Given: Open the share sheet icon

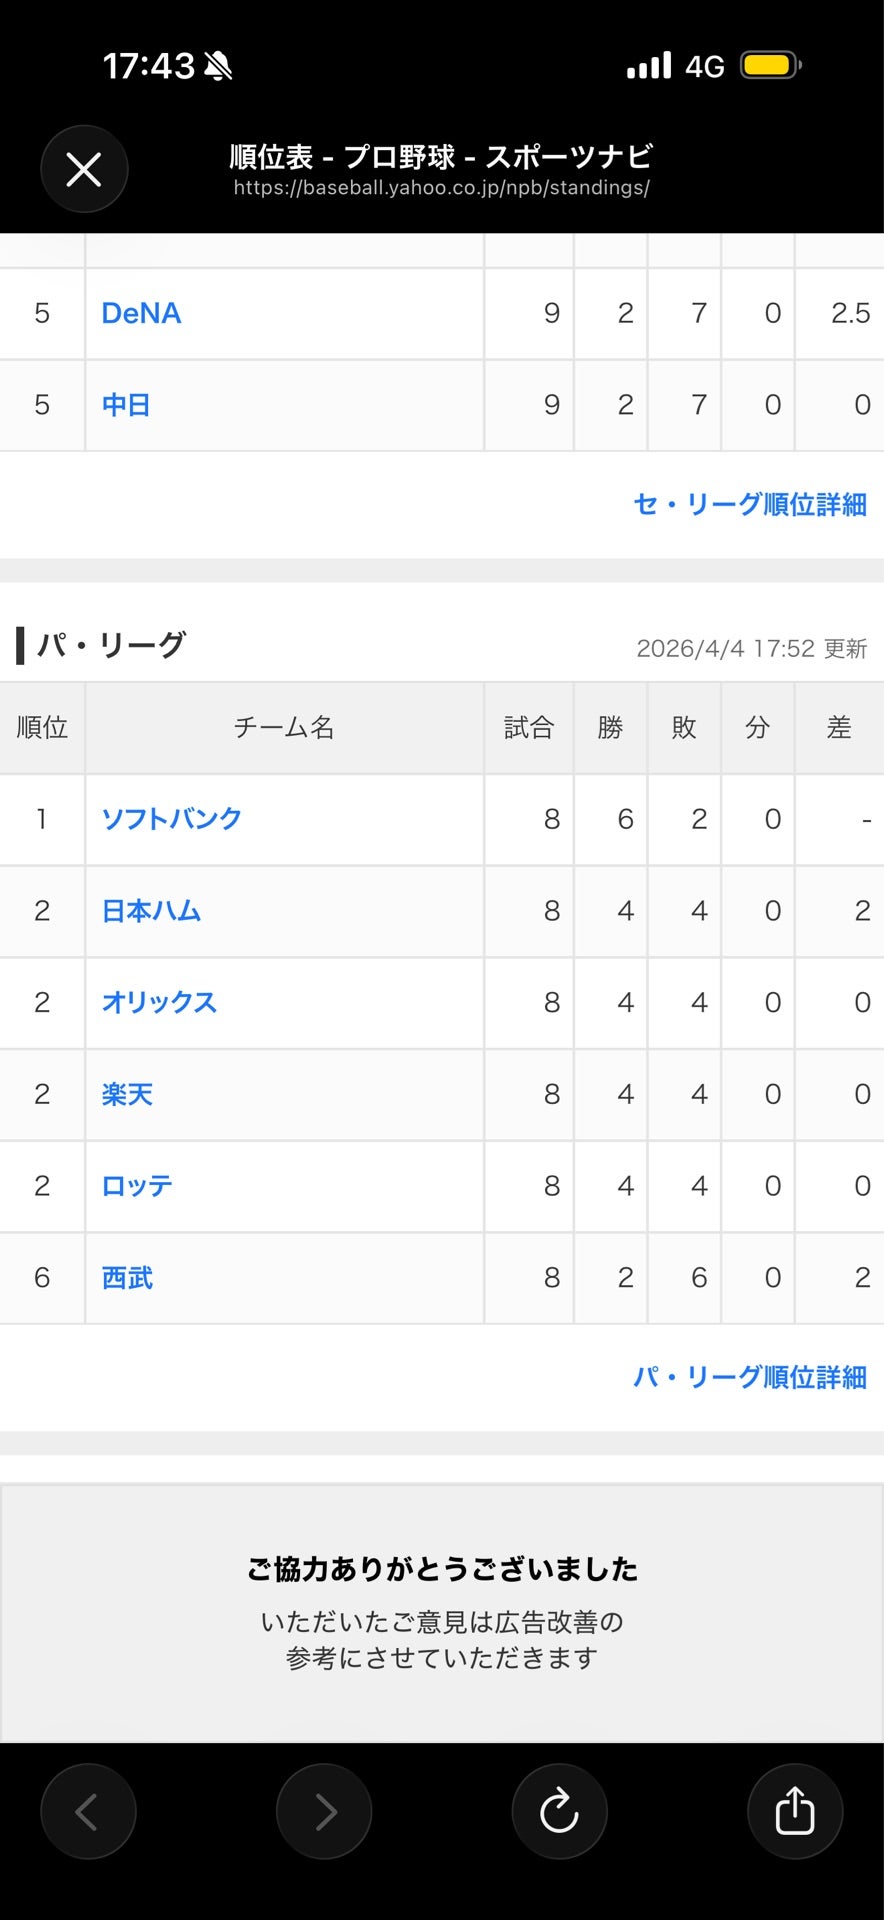Looking at the screenshot, I should [795, 1811].
